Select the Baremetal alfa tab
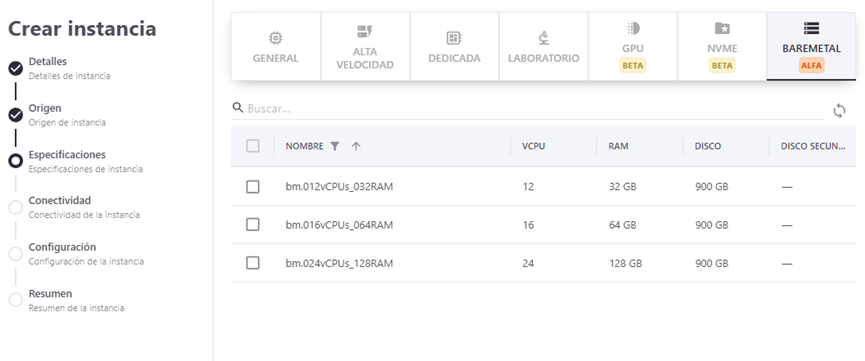 [x=811, y=47]
